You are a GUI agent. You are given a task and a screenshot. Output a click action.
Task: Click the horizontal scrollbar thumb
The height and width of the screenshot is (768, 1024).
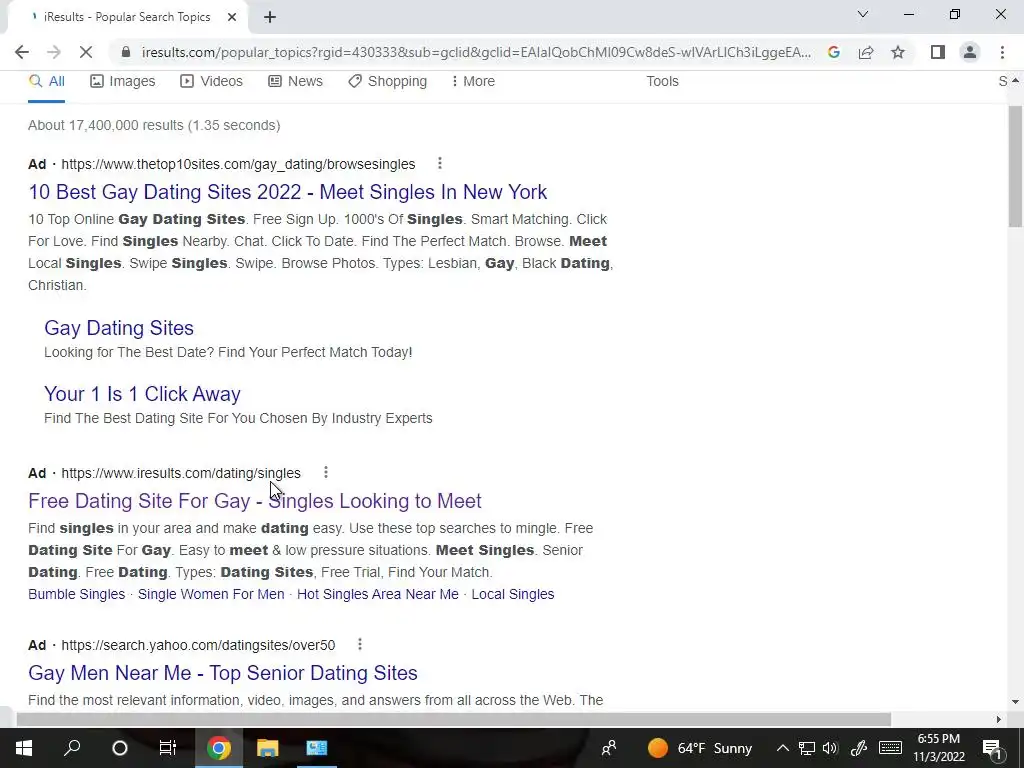point(453,719)
